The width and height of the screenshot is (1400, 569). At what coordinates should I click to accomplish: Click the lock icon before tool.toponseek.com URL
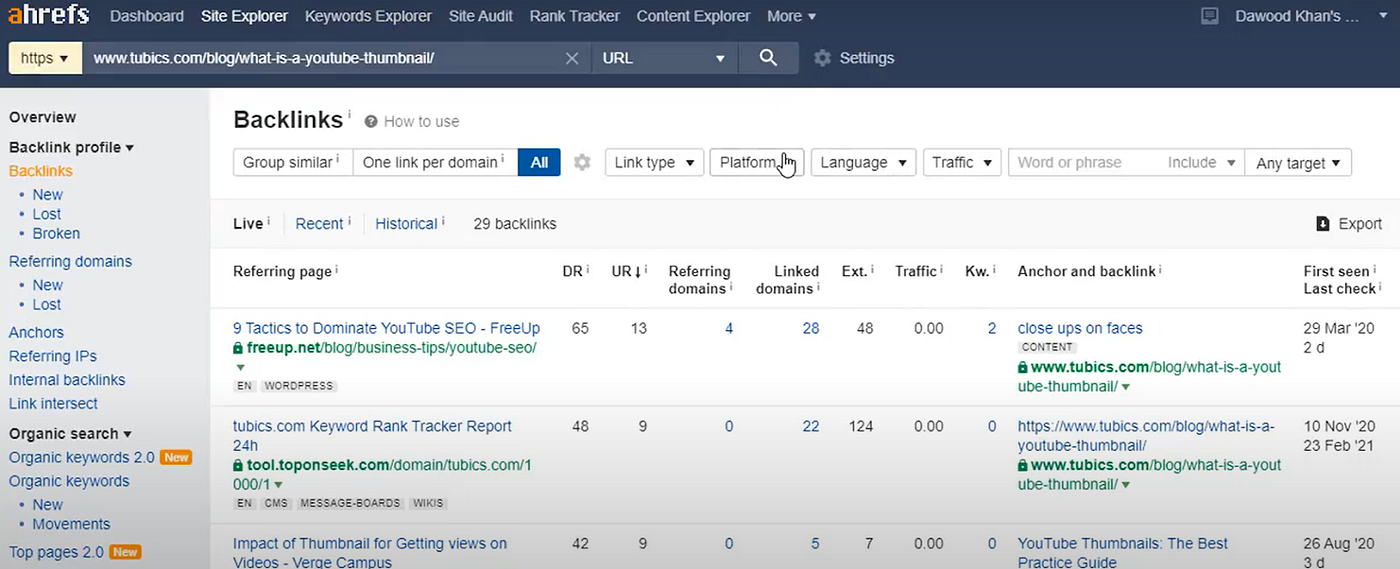pos(238,466)
